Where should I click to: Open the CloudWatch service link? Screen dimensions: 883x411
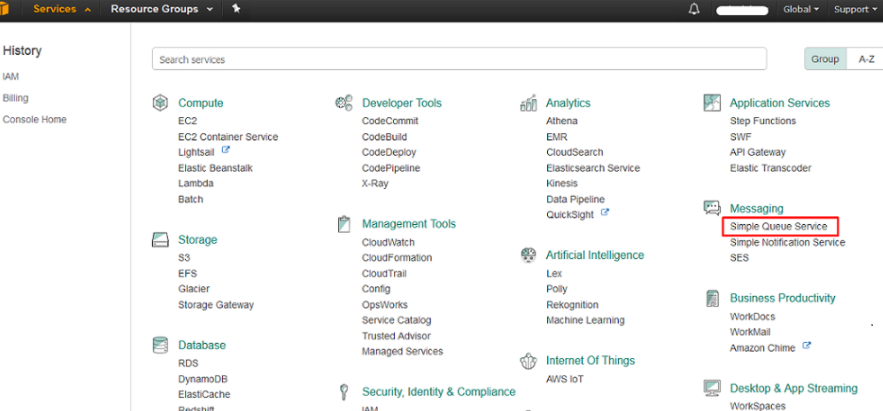[388, 242]
